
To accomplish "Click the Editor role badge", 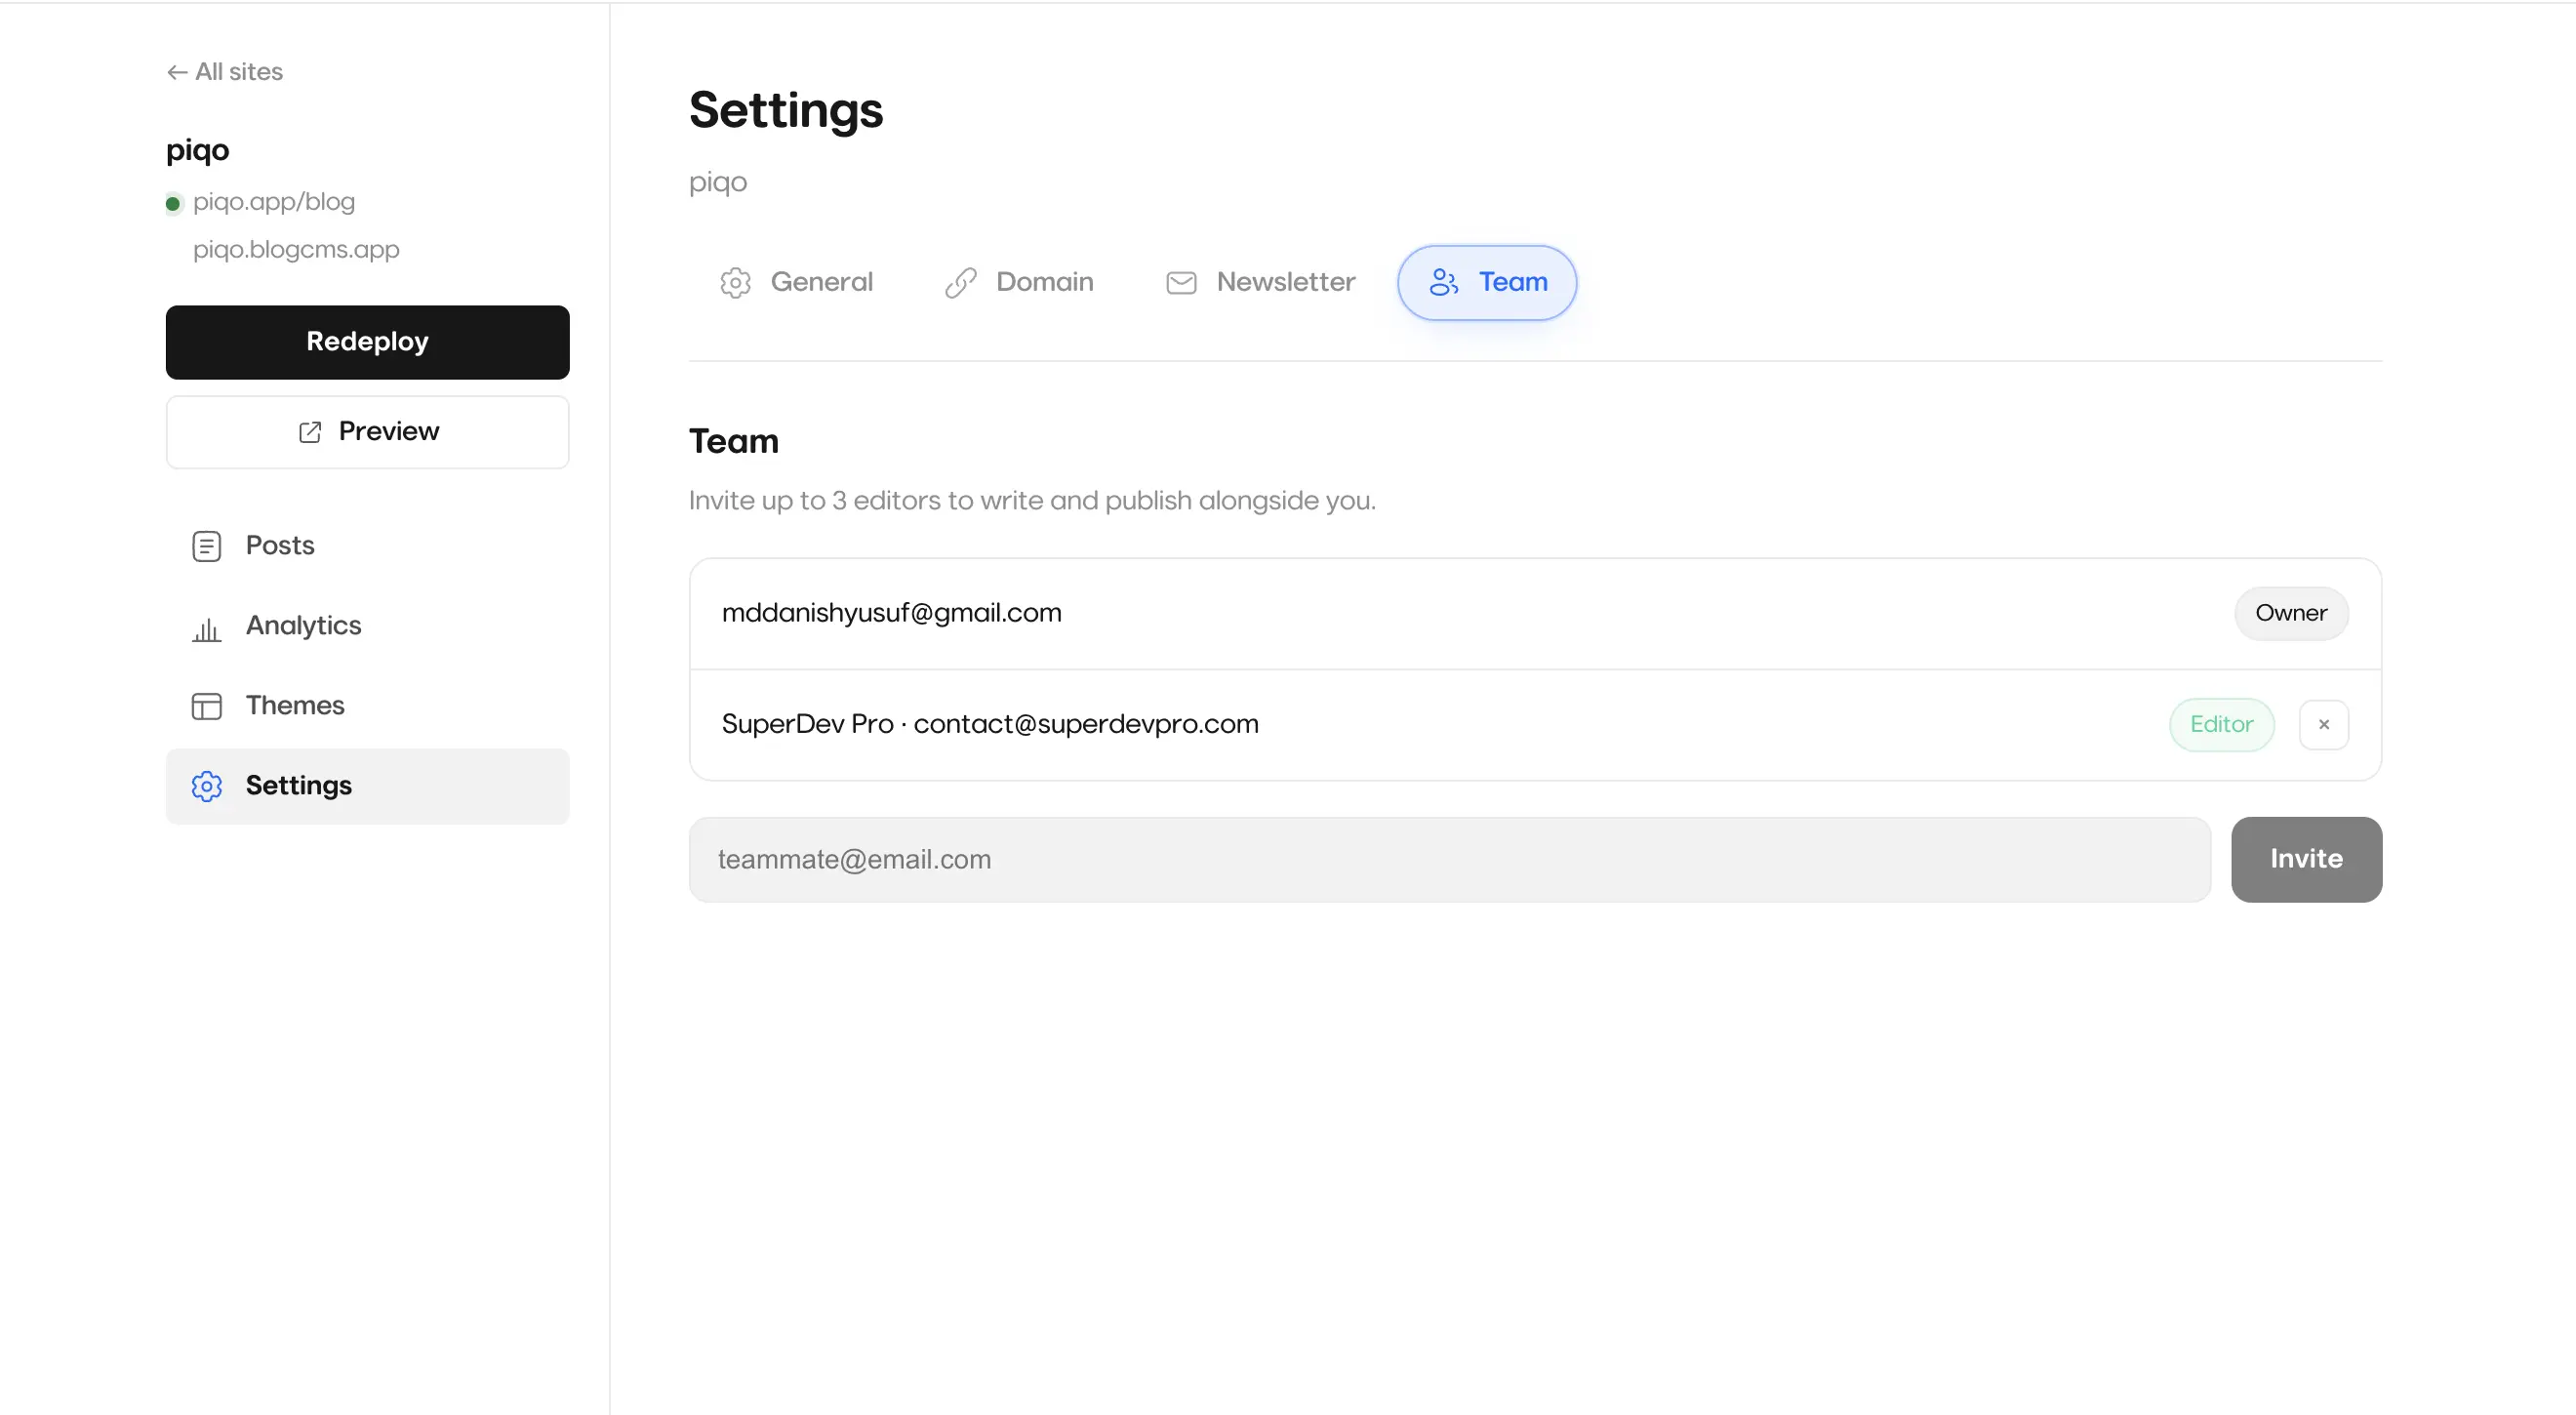I will (2221, 724).
